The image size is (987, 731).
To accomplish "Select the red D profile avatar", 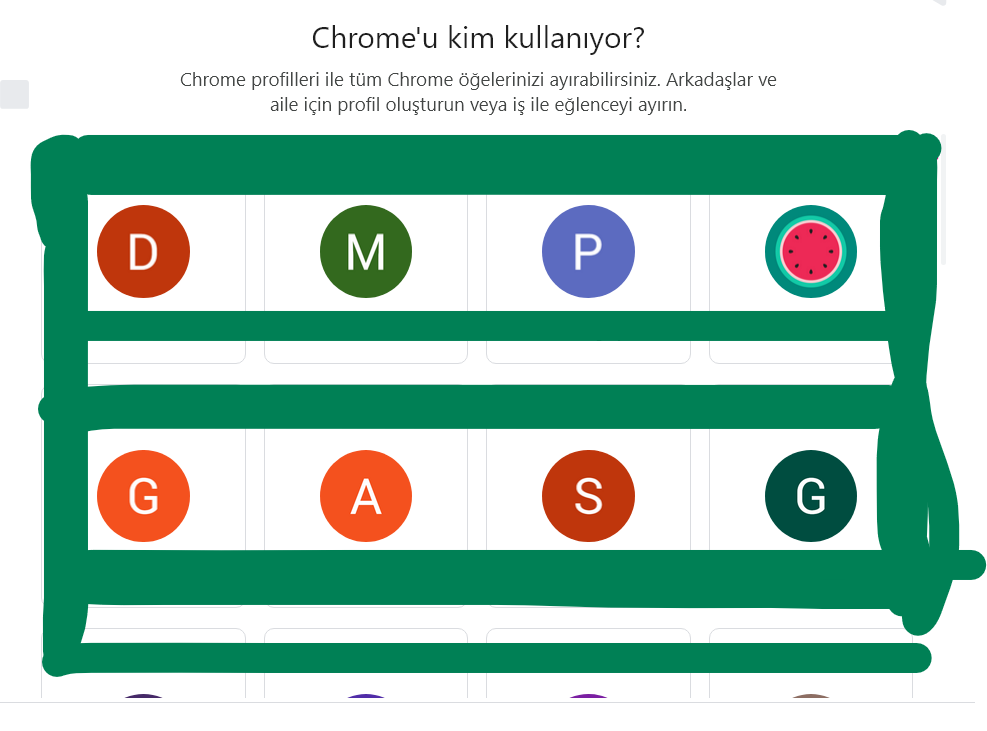I will pos(144,251).
